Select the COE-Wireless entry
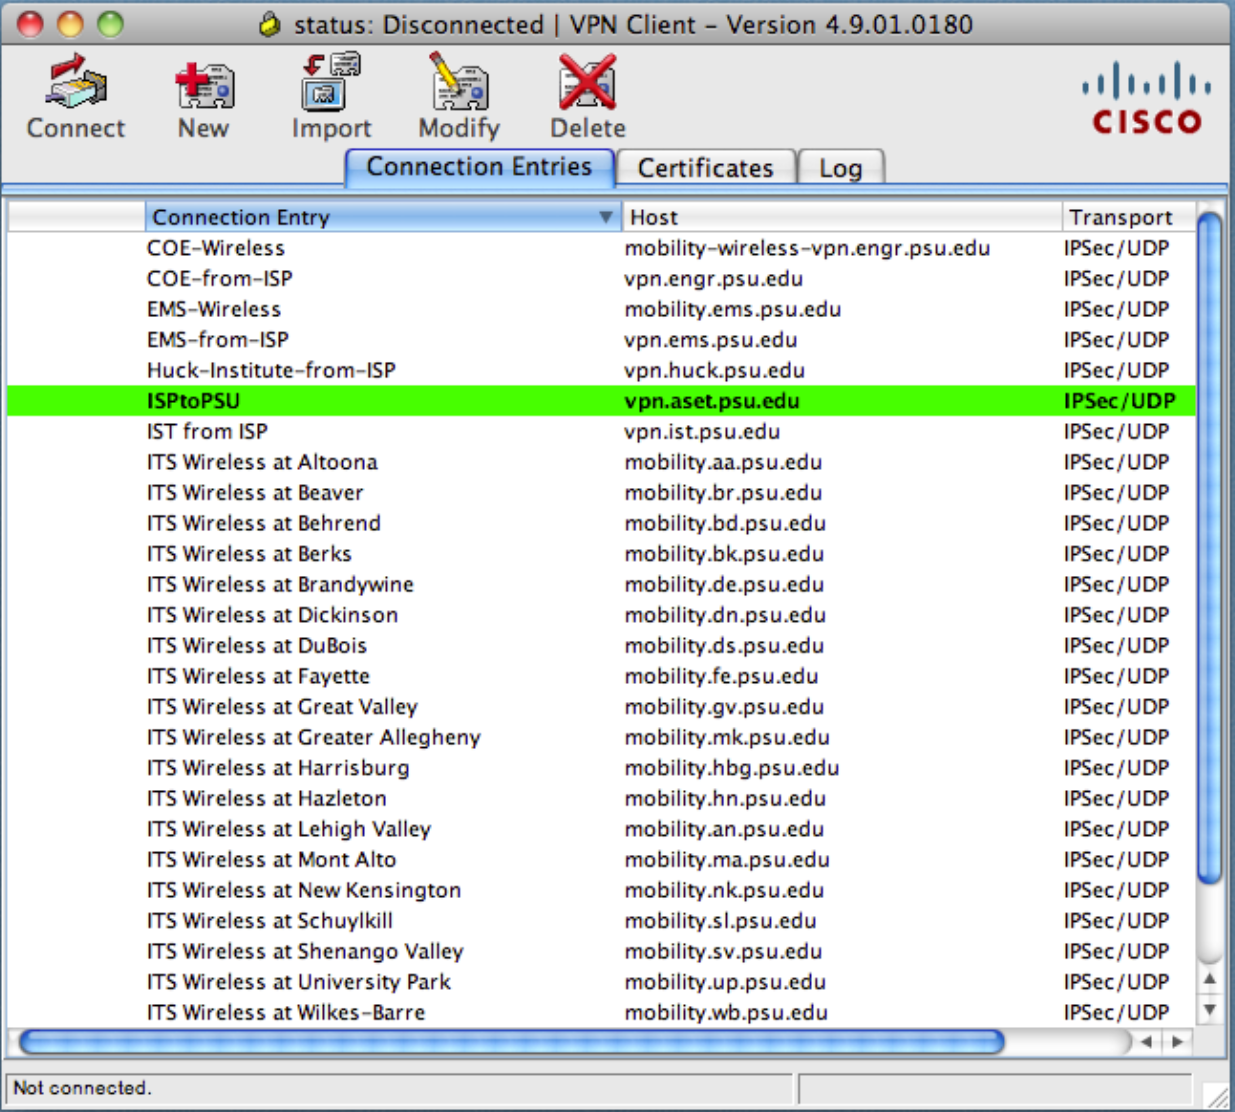The height and width of the screenshot is (1112, 1235). click(x=601, y=248)
